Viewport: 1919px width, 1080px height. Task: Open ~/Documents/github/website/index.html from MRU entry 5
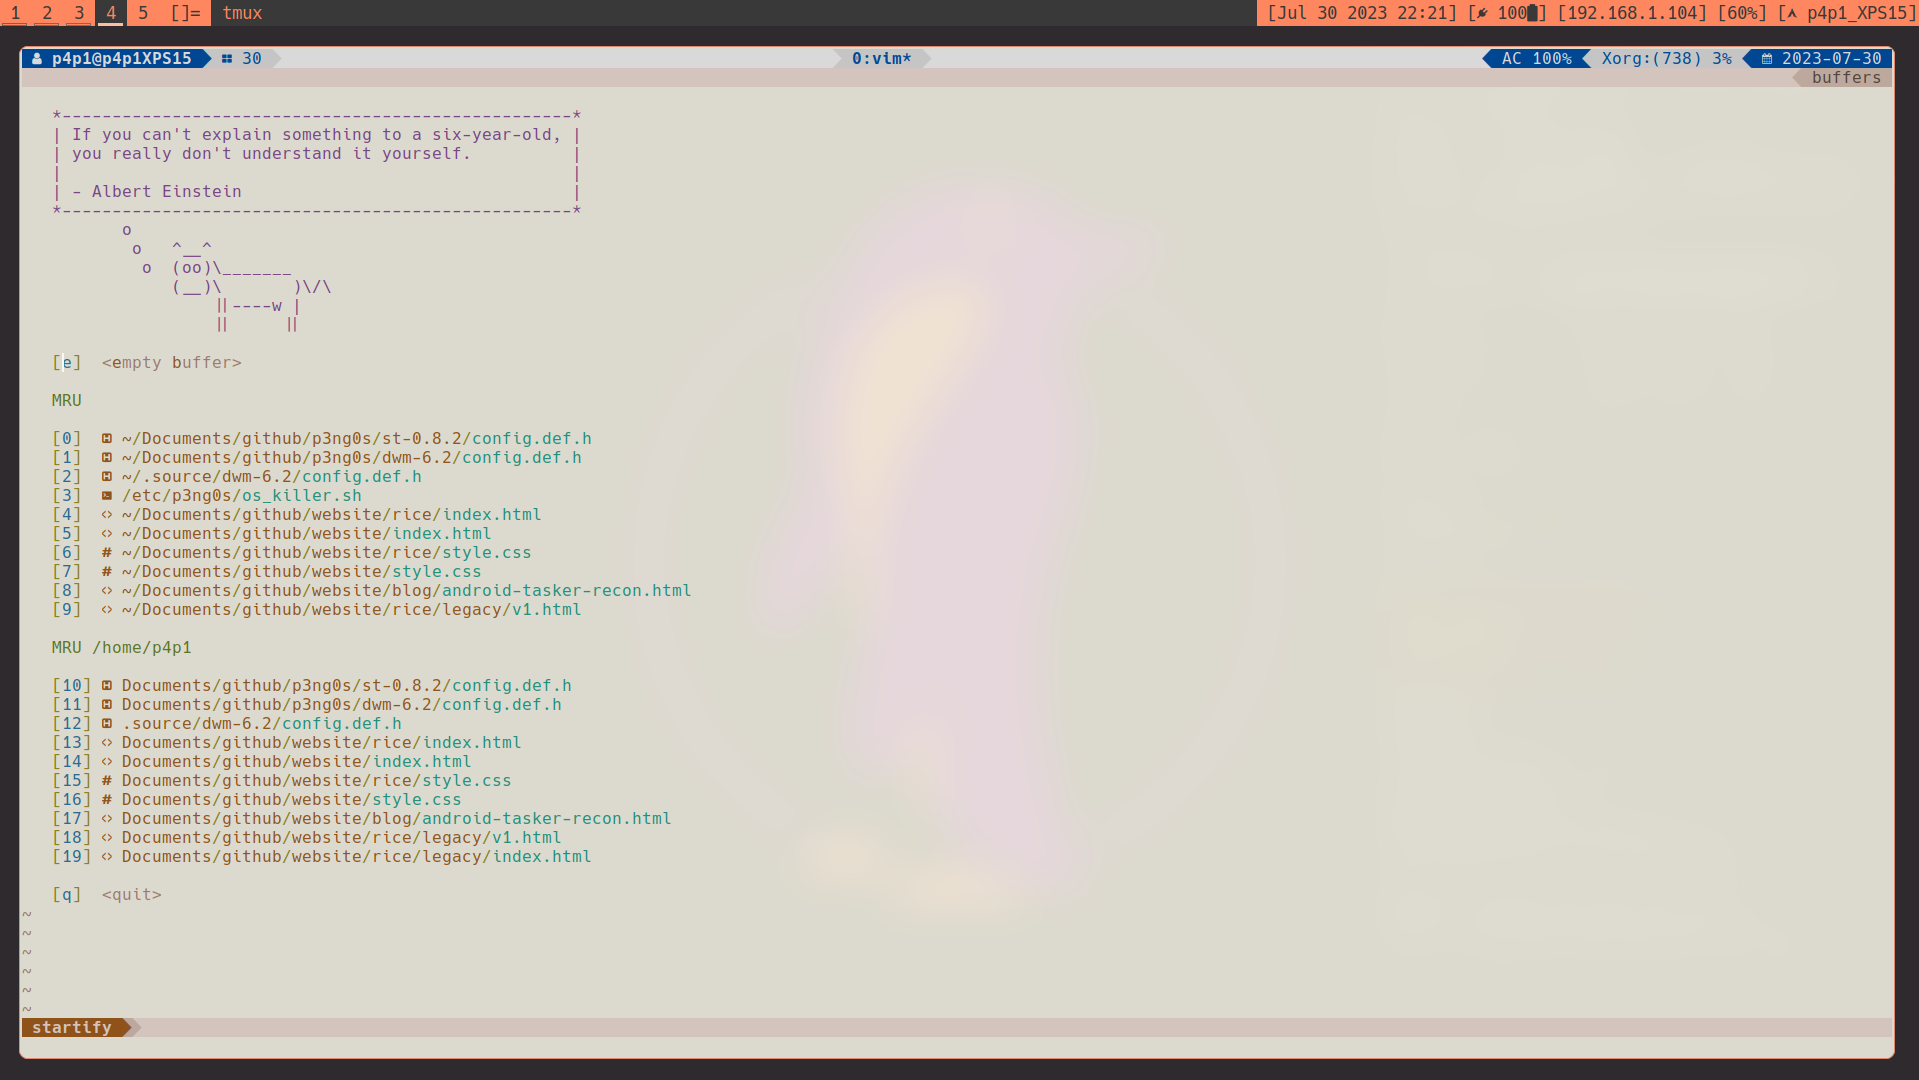[x=306, y=534]
